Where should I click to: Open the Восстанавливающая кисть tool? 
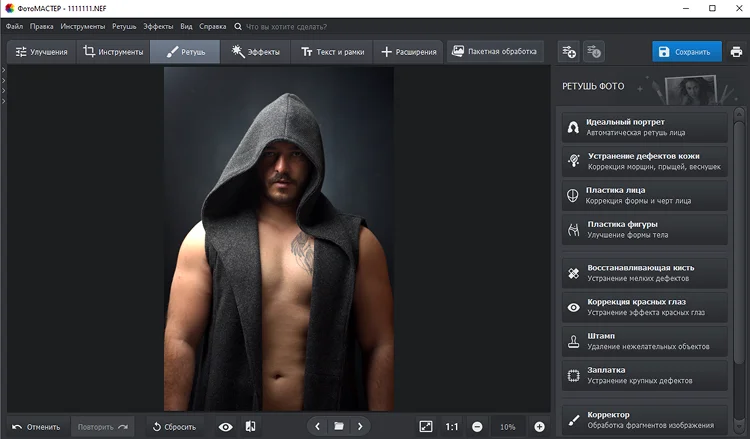tap(645, 272)
